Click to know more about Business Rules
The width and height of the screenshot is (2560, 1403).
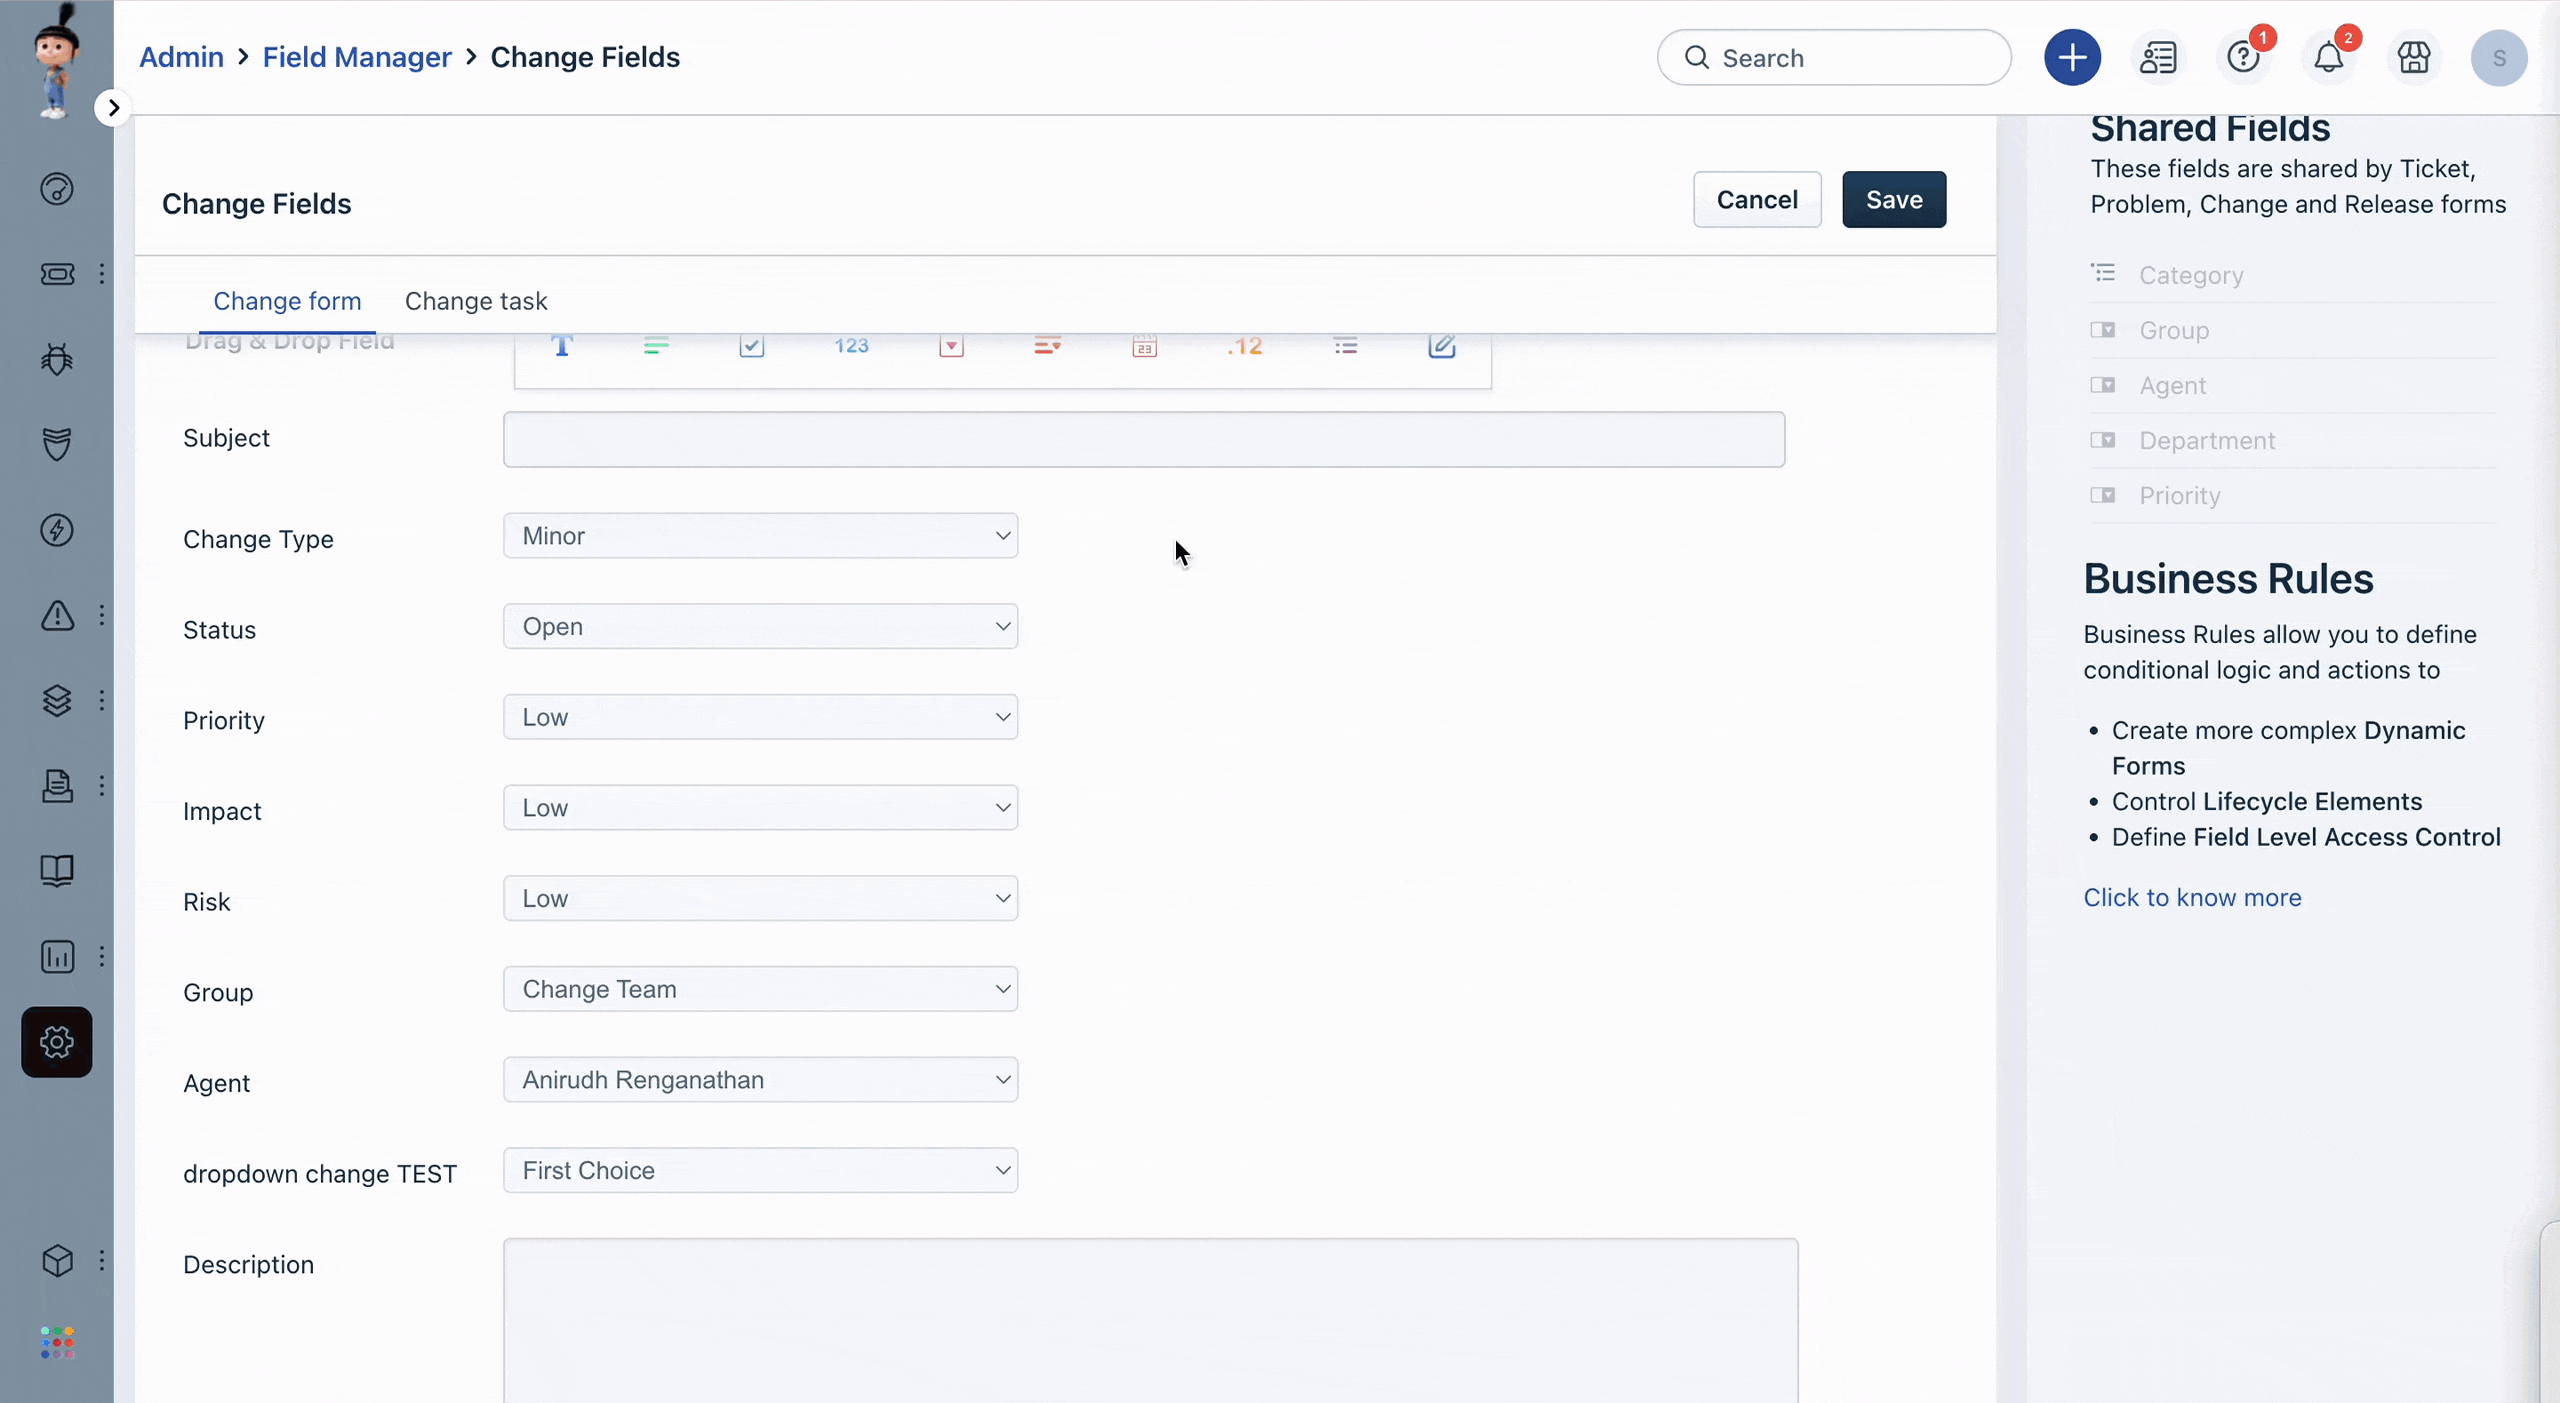click(2194, 897)
